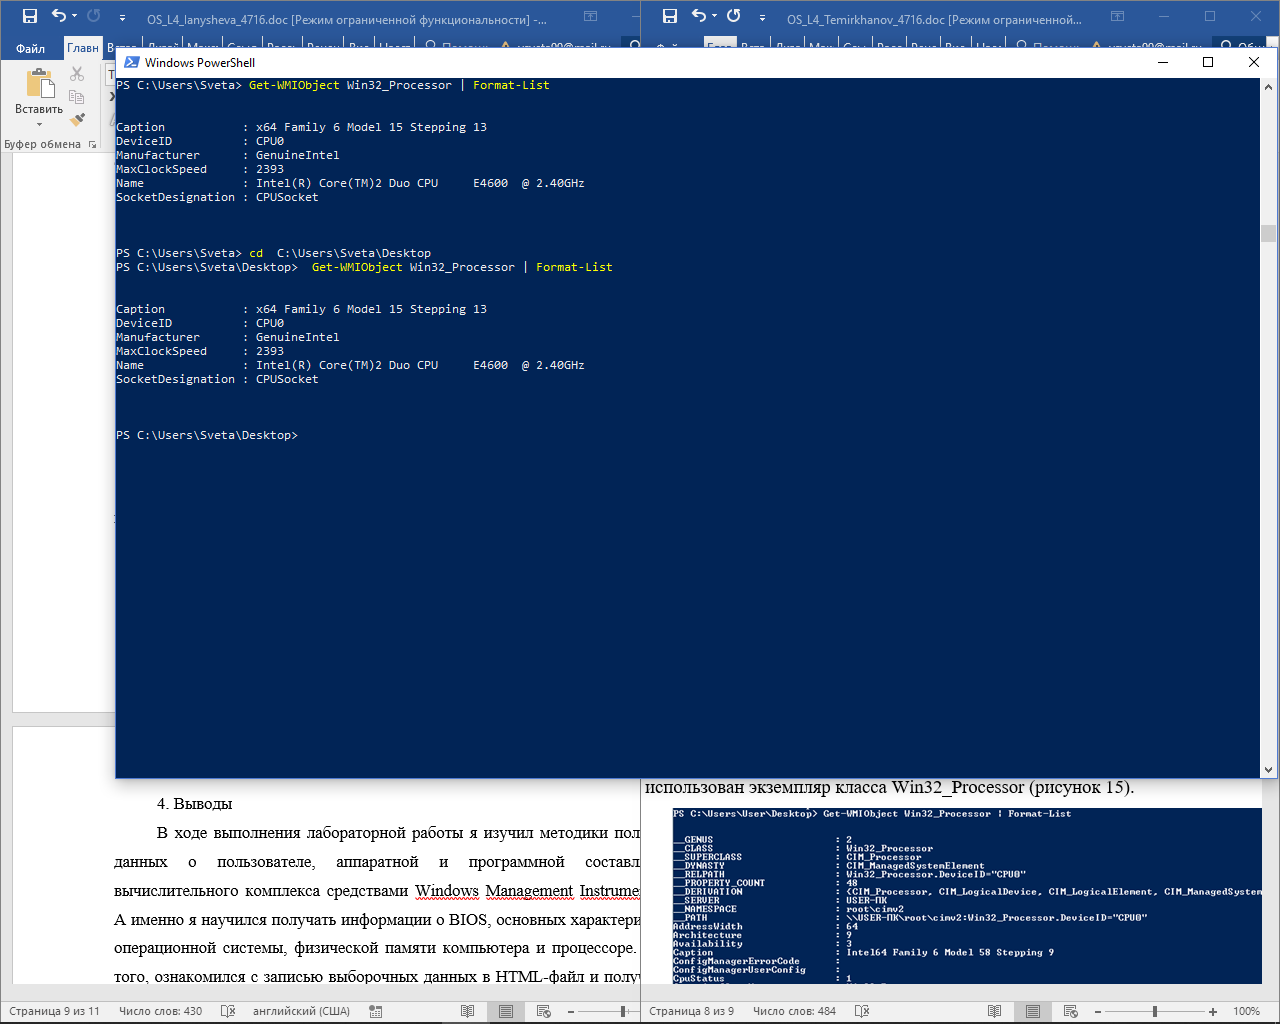Select the Главная ribbon tab in left Word
1280x1024 pixels.
[83, 48]
